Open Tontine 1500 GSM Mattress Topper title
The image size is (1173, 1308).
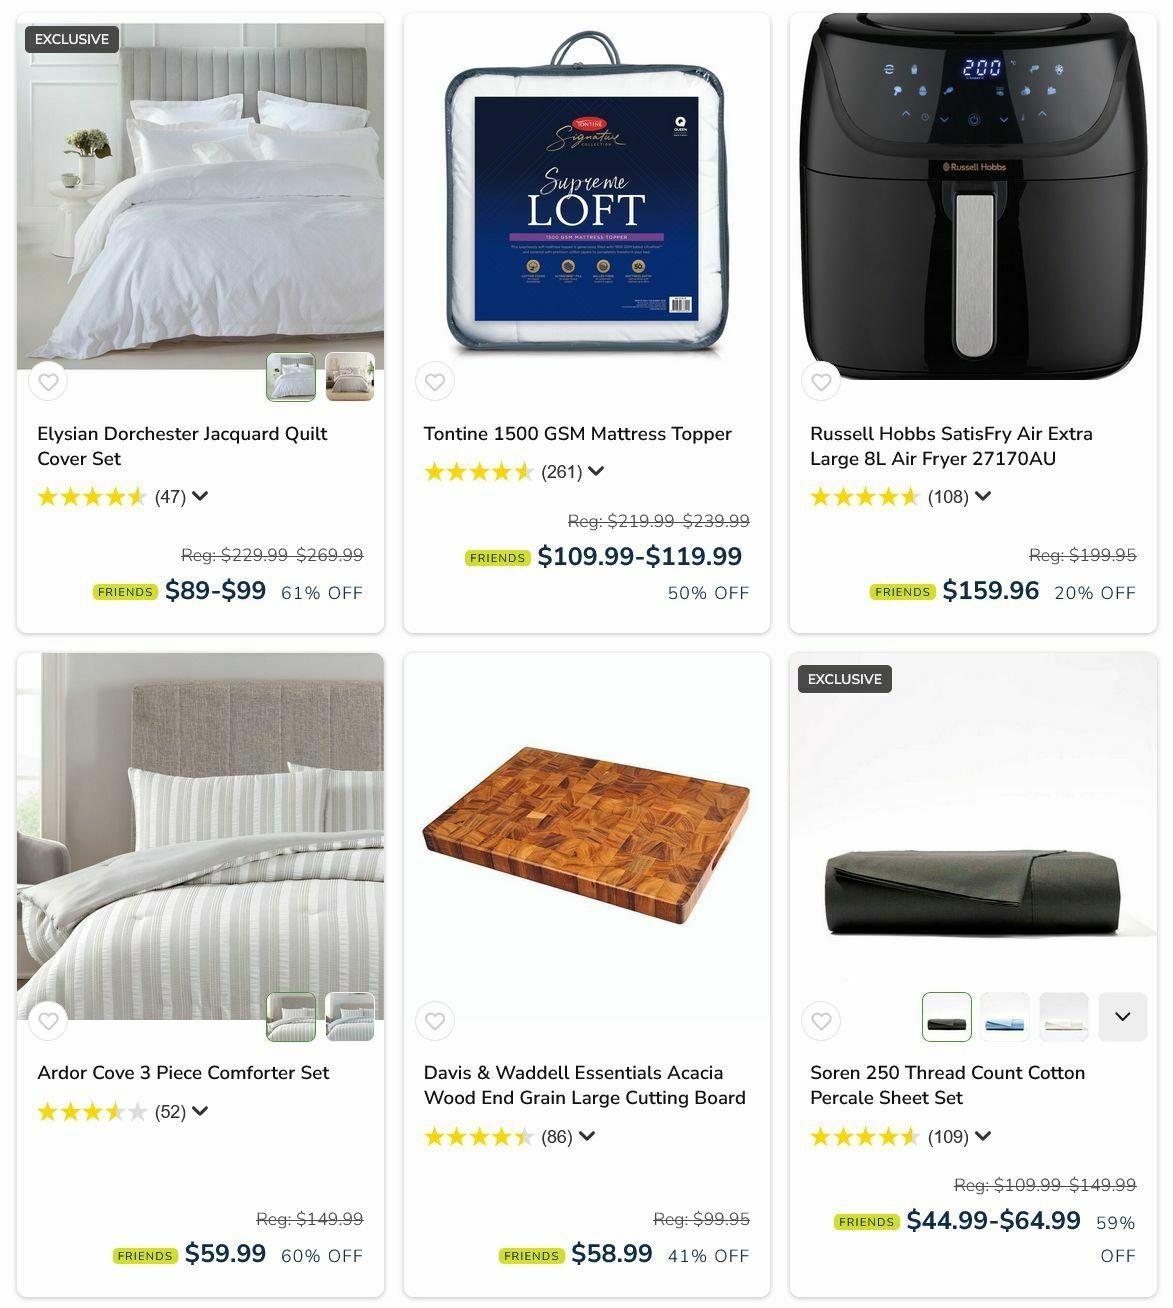point(577,434)
